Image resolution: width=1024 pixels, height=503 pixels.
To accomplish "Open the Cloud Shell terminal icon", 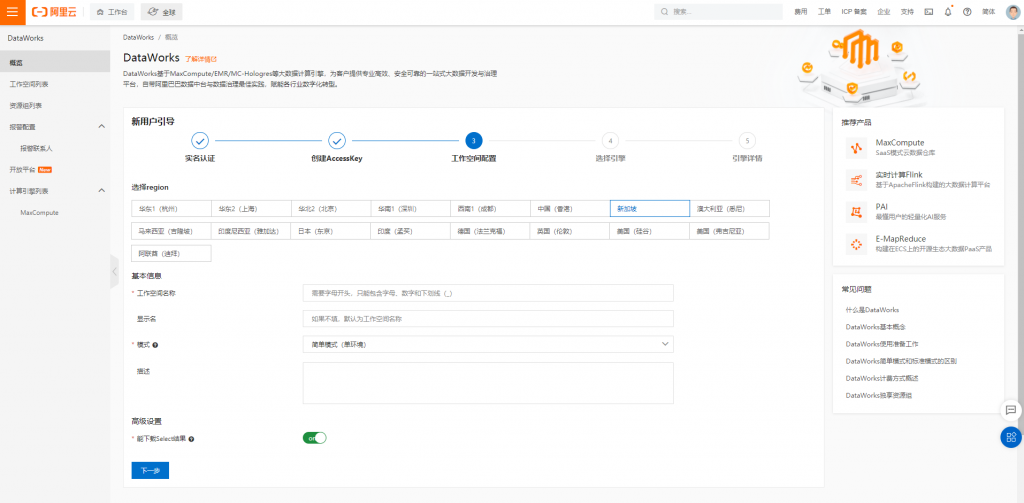I will 929,12.
